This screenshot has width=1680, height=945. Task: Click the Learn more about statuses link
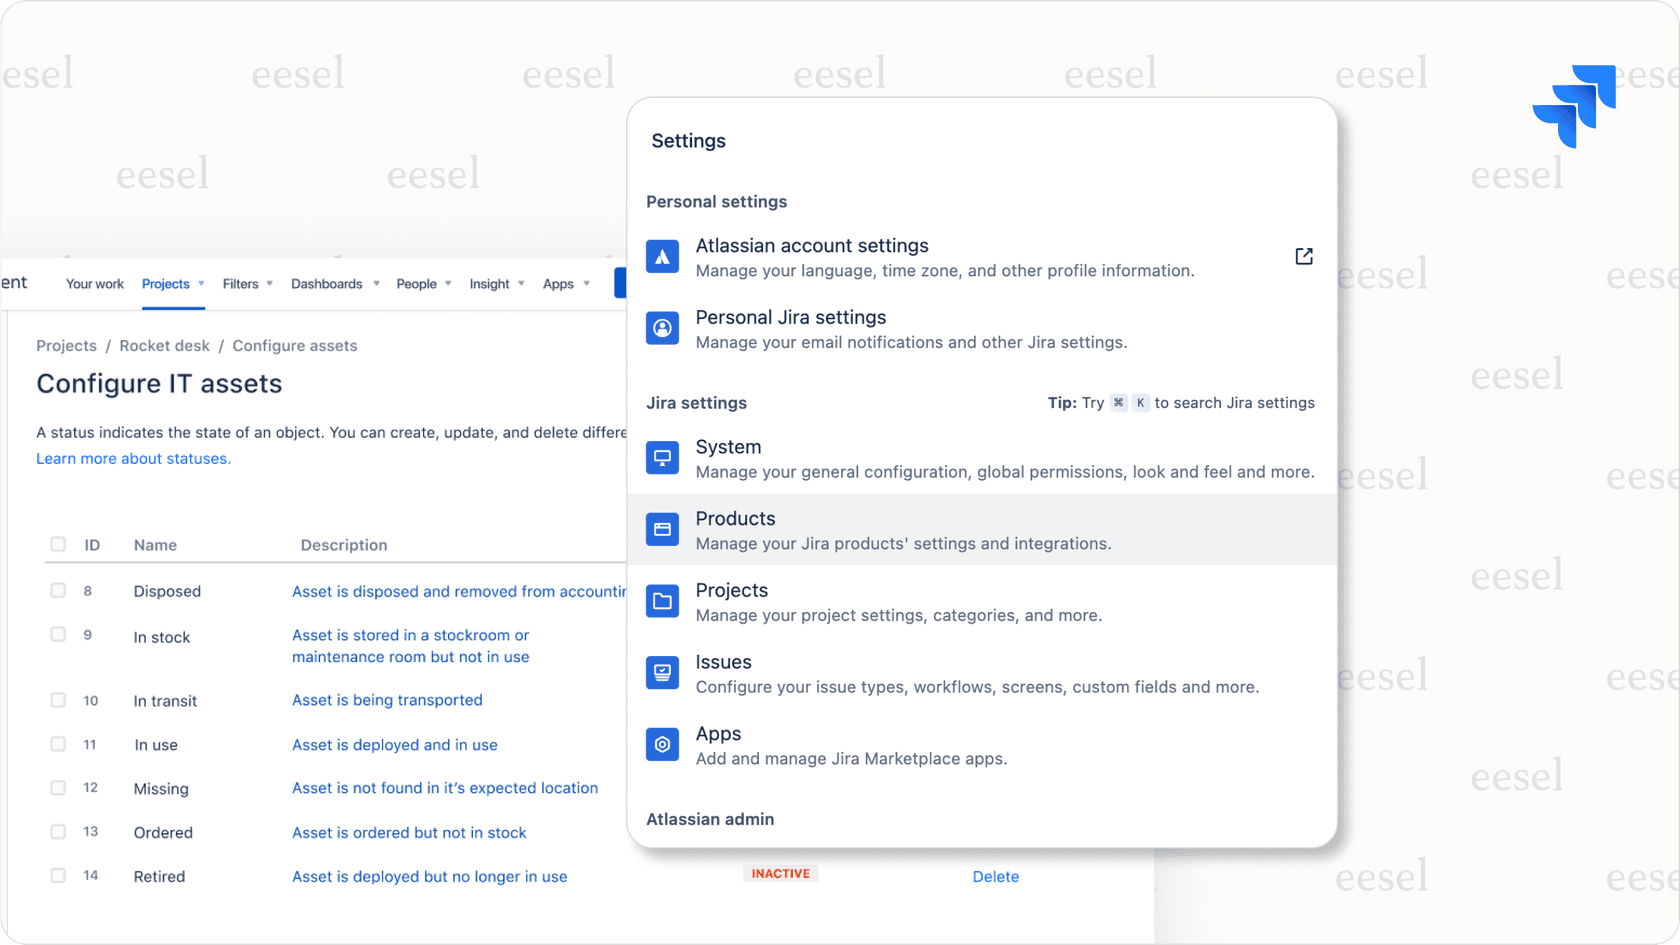click(133, 458)
